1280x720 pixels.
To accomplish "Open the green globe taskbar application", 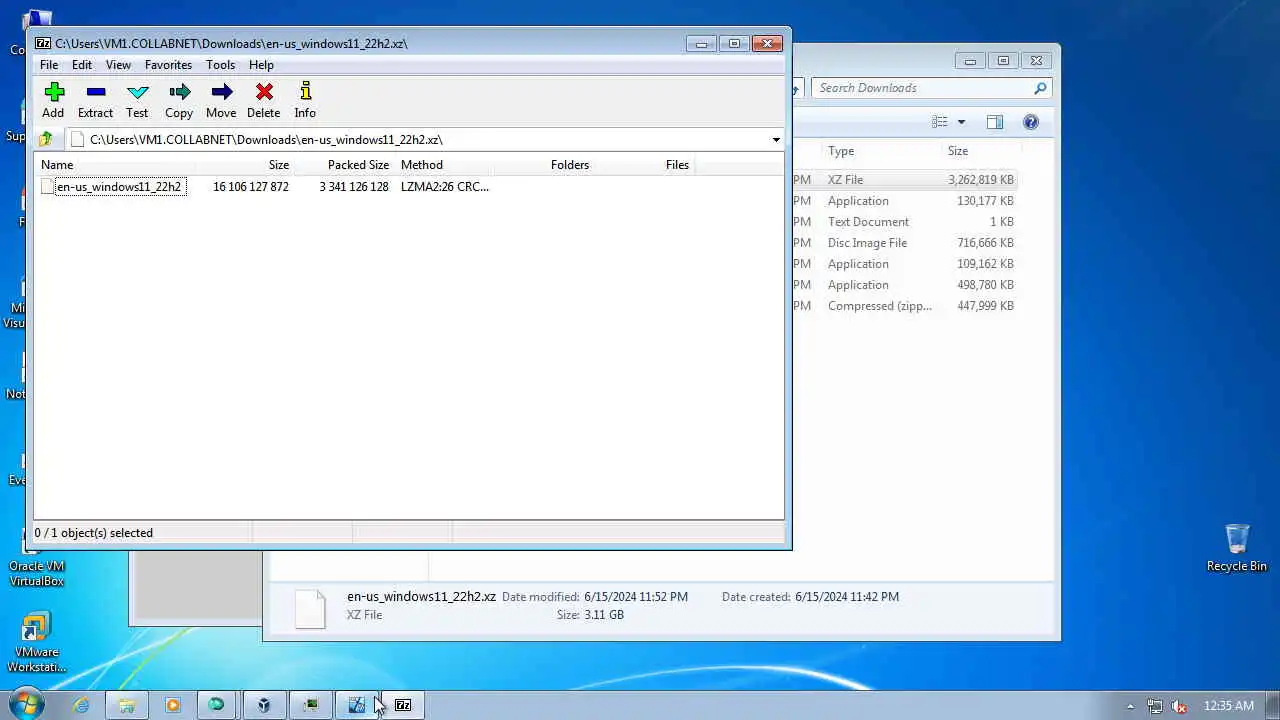I will click(x=217, y=705).
